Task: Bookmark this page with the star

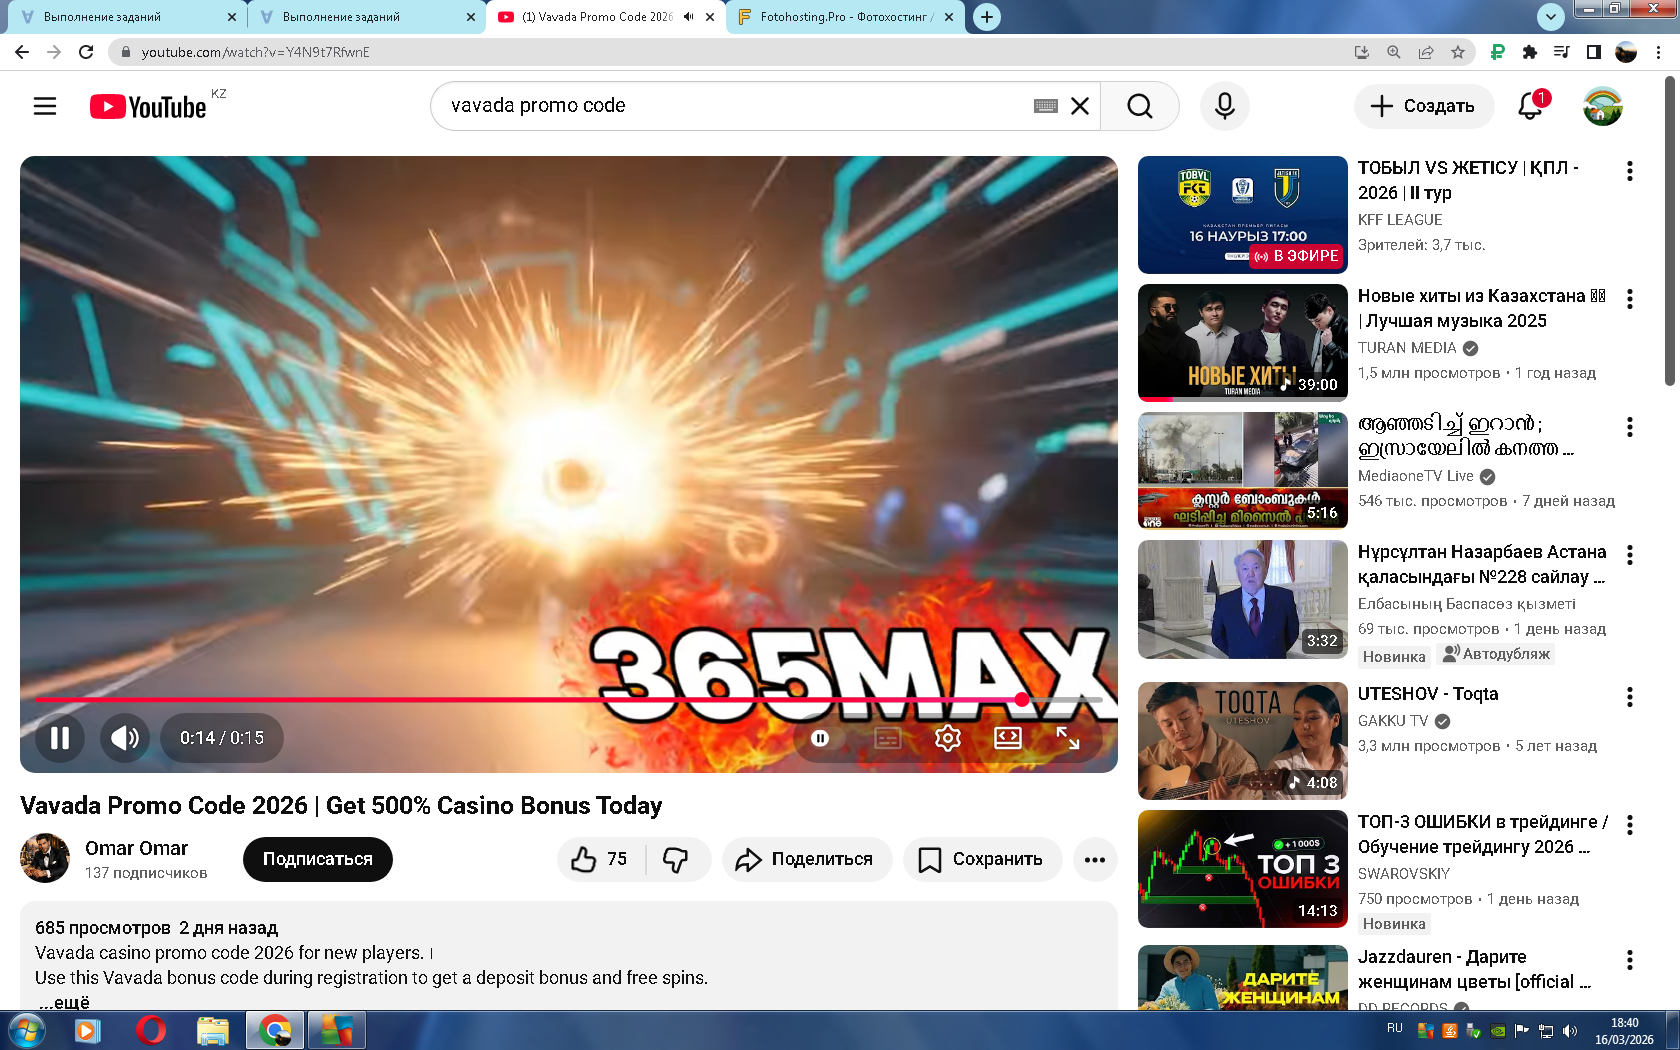Action: click(x=1458, y=52)
